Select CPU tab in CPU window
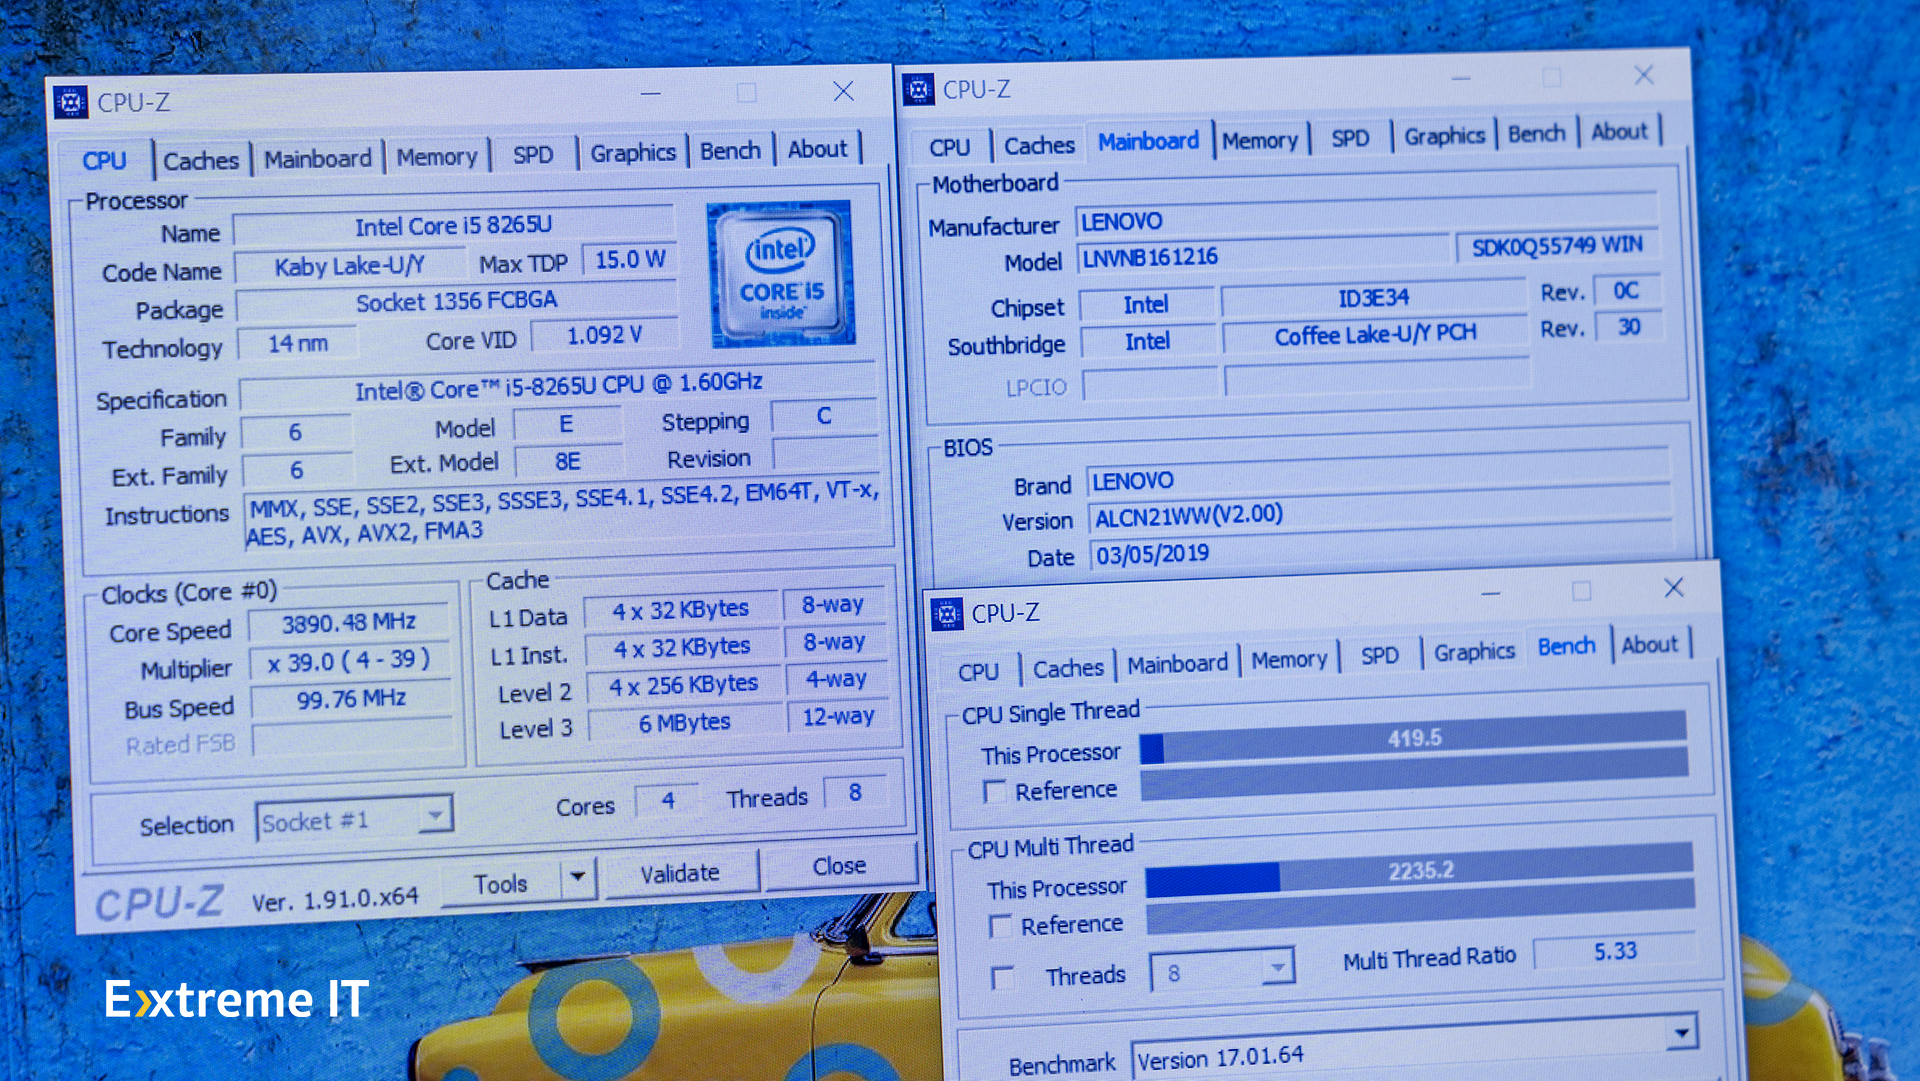This screenshot has height=1081, width=1920. 105,161
